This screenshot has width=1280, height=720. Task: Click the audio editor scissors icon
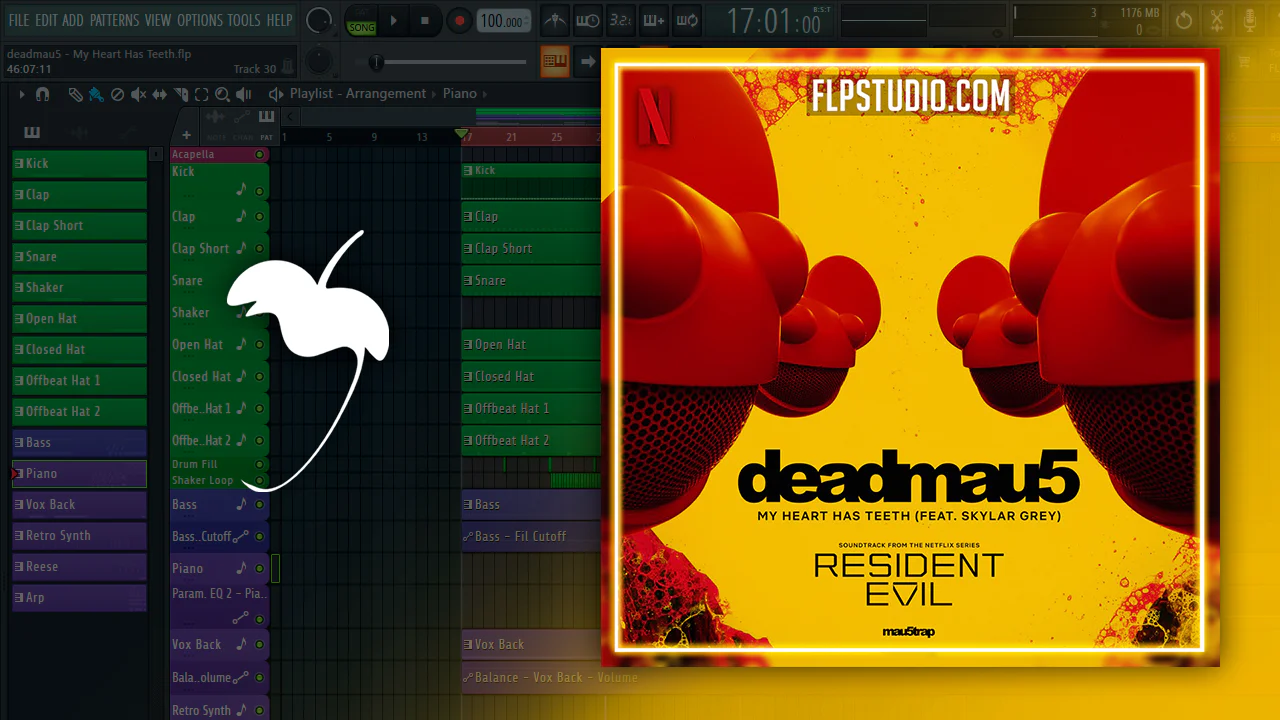coord(1217,20)
